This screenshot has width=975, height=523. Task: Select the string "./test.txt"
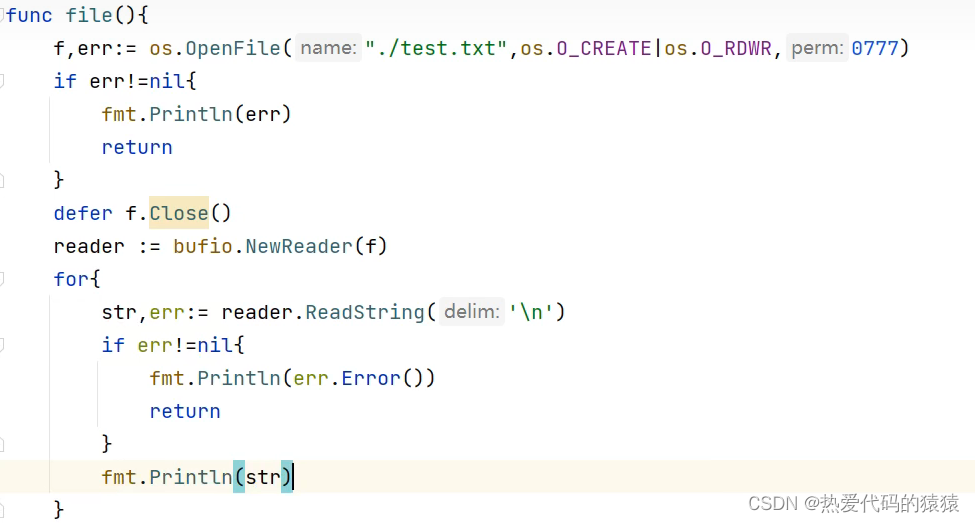[x=436, y=48]
